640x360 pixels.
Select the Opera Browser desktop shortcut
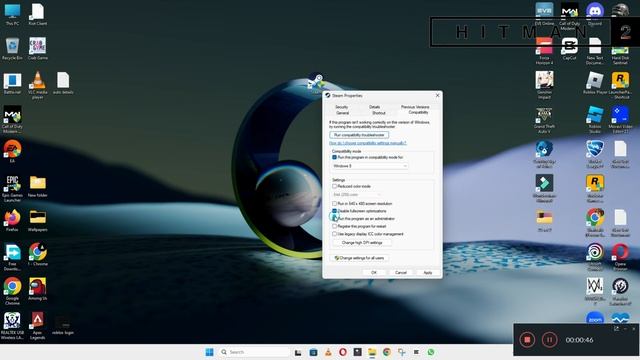[x=620, y=257]
